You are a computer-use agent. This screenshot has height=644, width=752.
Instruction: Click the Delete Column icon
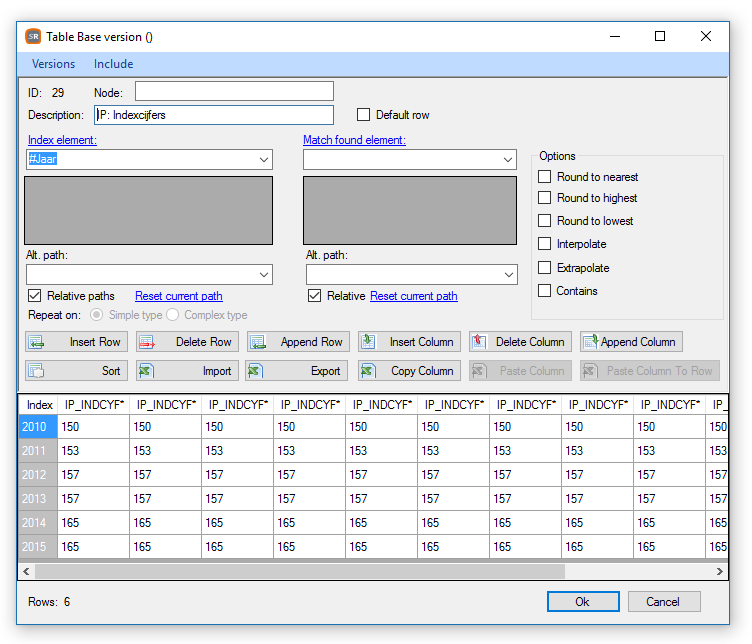tap(479, 342)
